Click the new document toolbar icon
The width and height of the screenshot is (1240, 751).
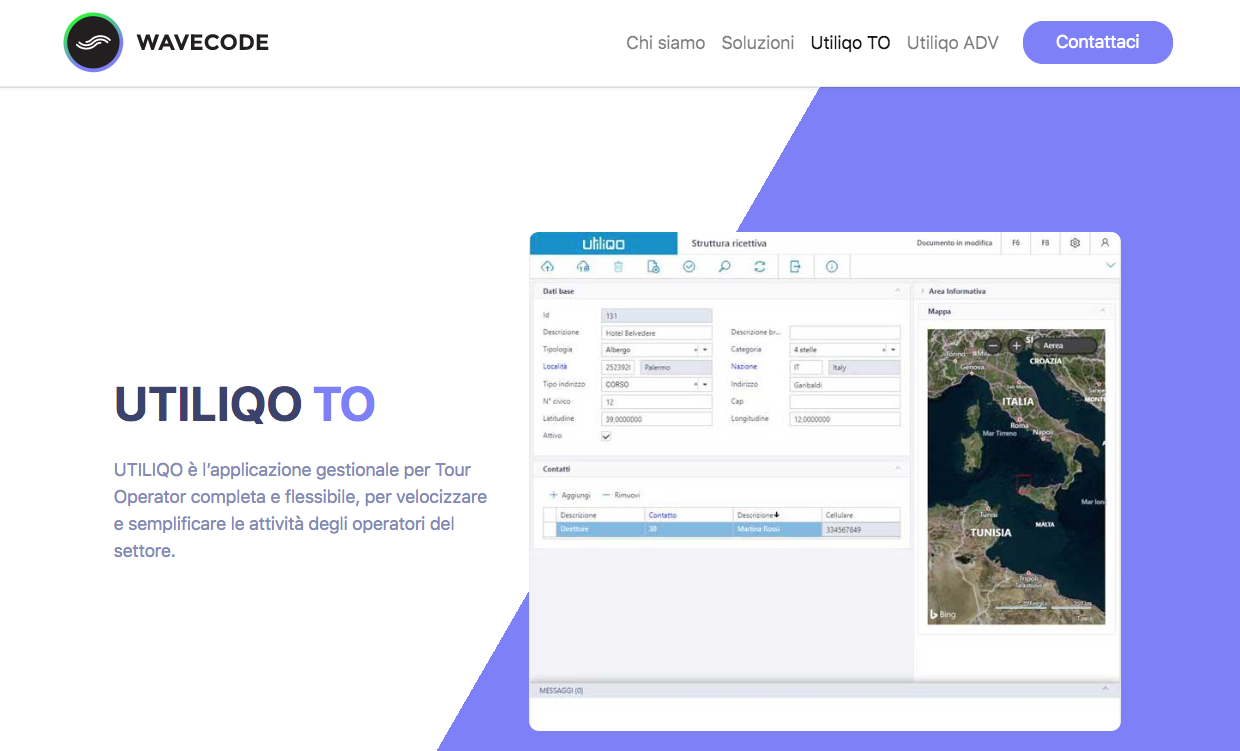653,266
